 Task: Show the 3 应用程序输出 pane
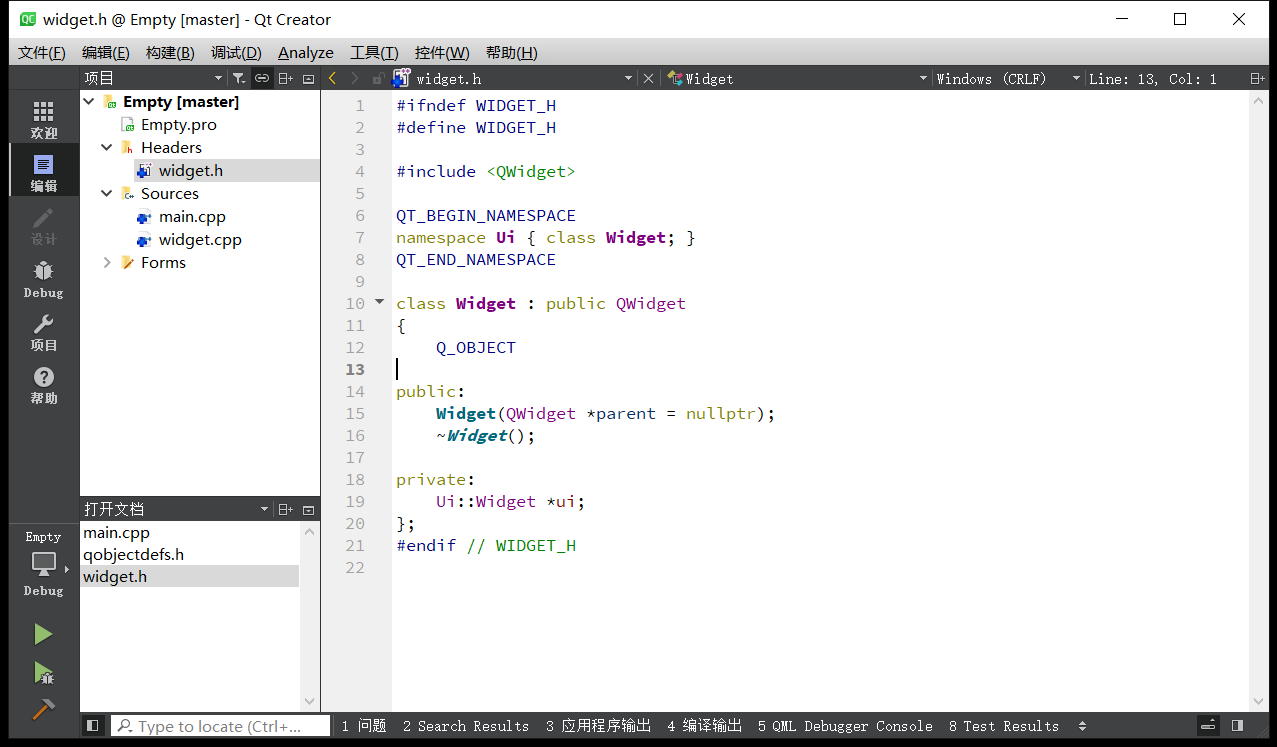[x=599, y=726]
